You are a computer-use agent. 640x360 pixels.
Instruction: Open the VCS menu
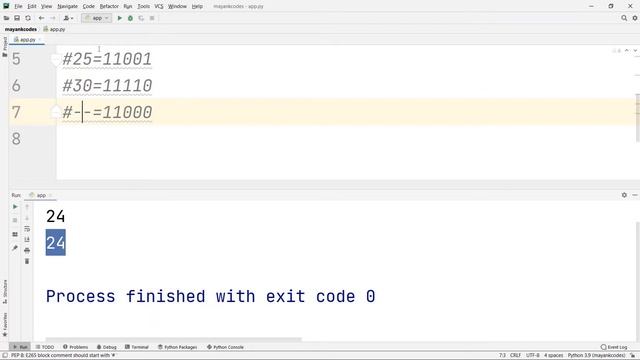pos(159,6)
